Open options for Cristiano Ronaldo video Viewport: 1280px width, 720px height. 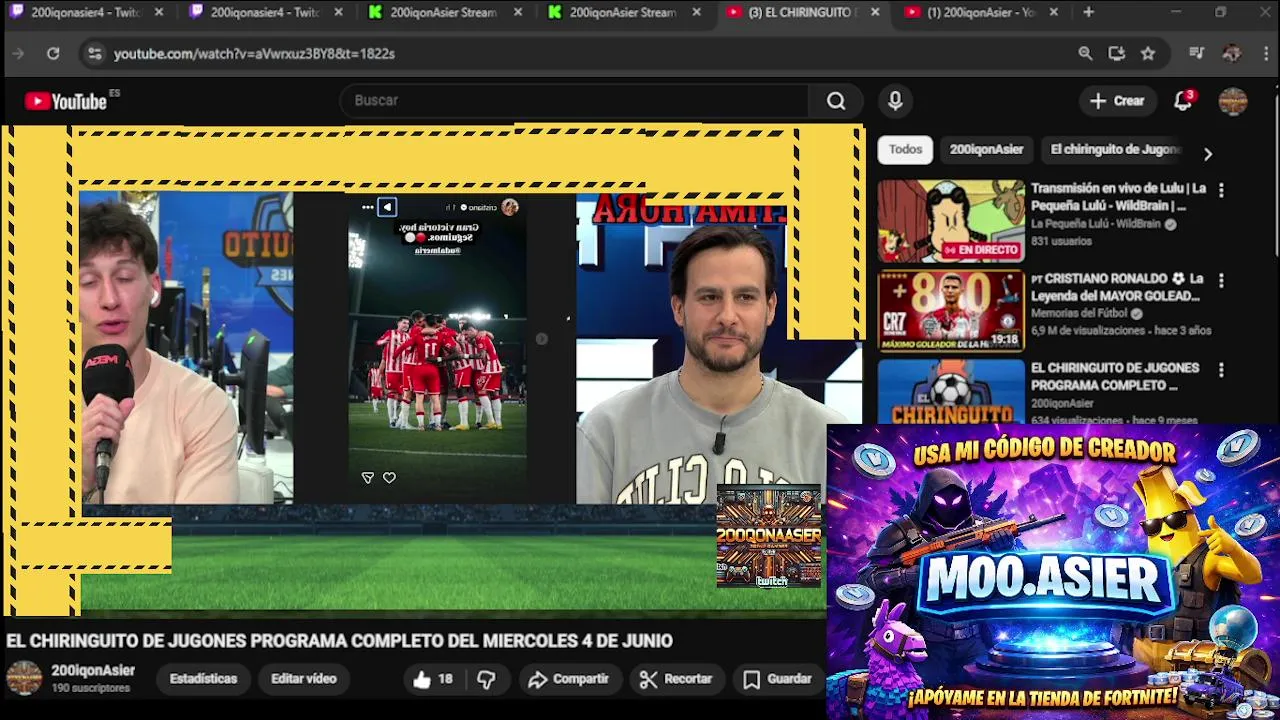pyautogui.click(x=1220, y=280)
